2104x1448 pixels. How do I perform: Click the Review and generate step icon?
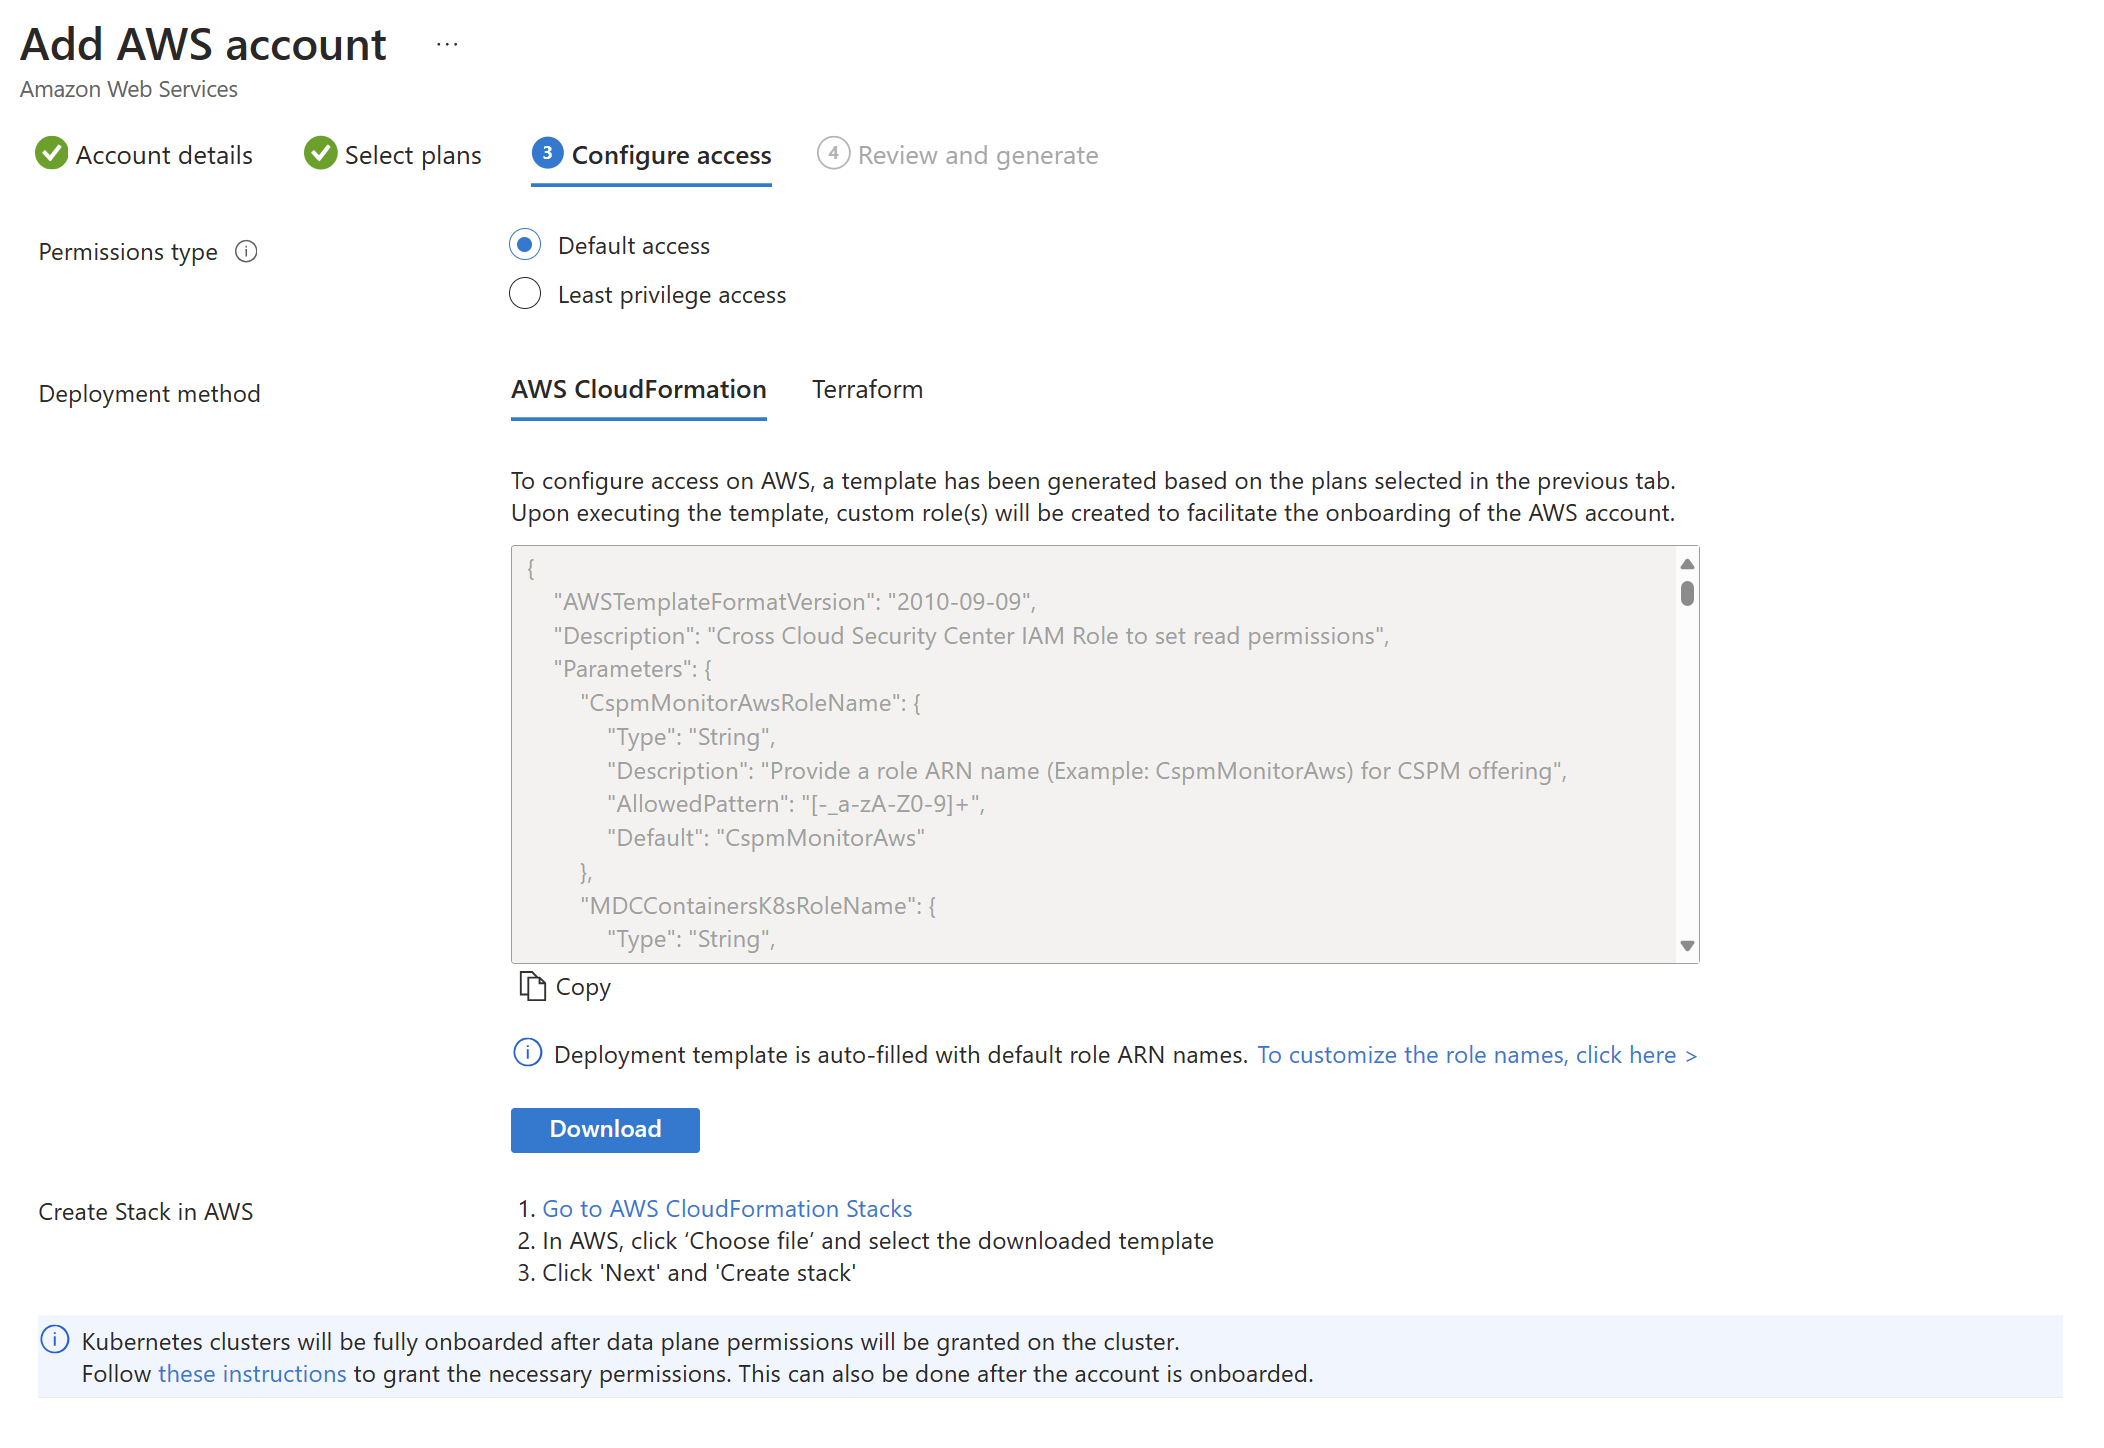(833, 154)
